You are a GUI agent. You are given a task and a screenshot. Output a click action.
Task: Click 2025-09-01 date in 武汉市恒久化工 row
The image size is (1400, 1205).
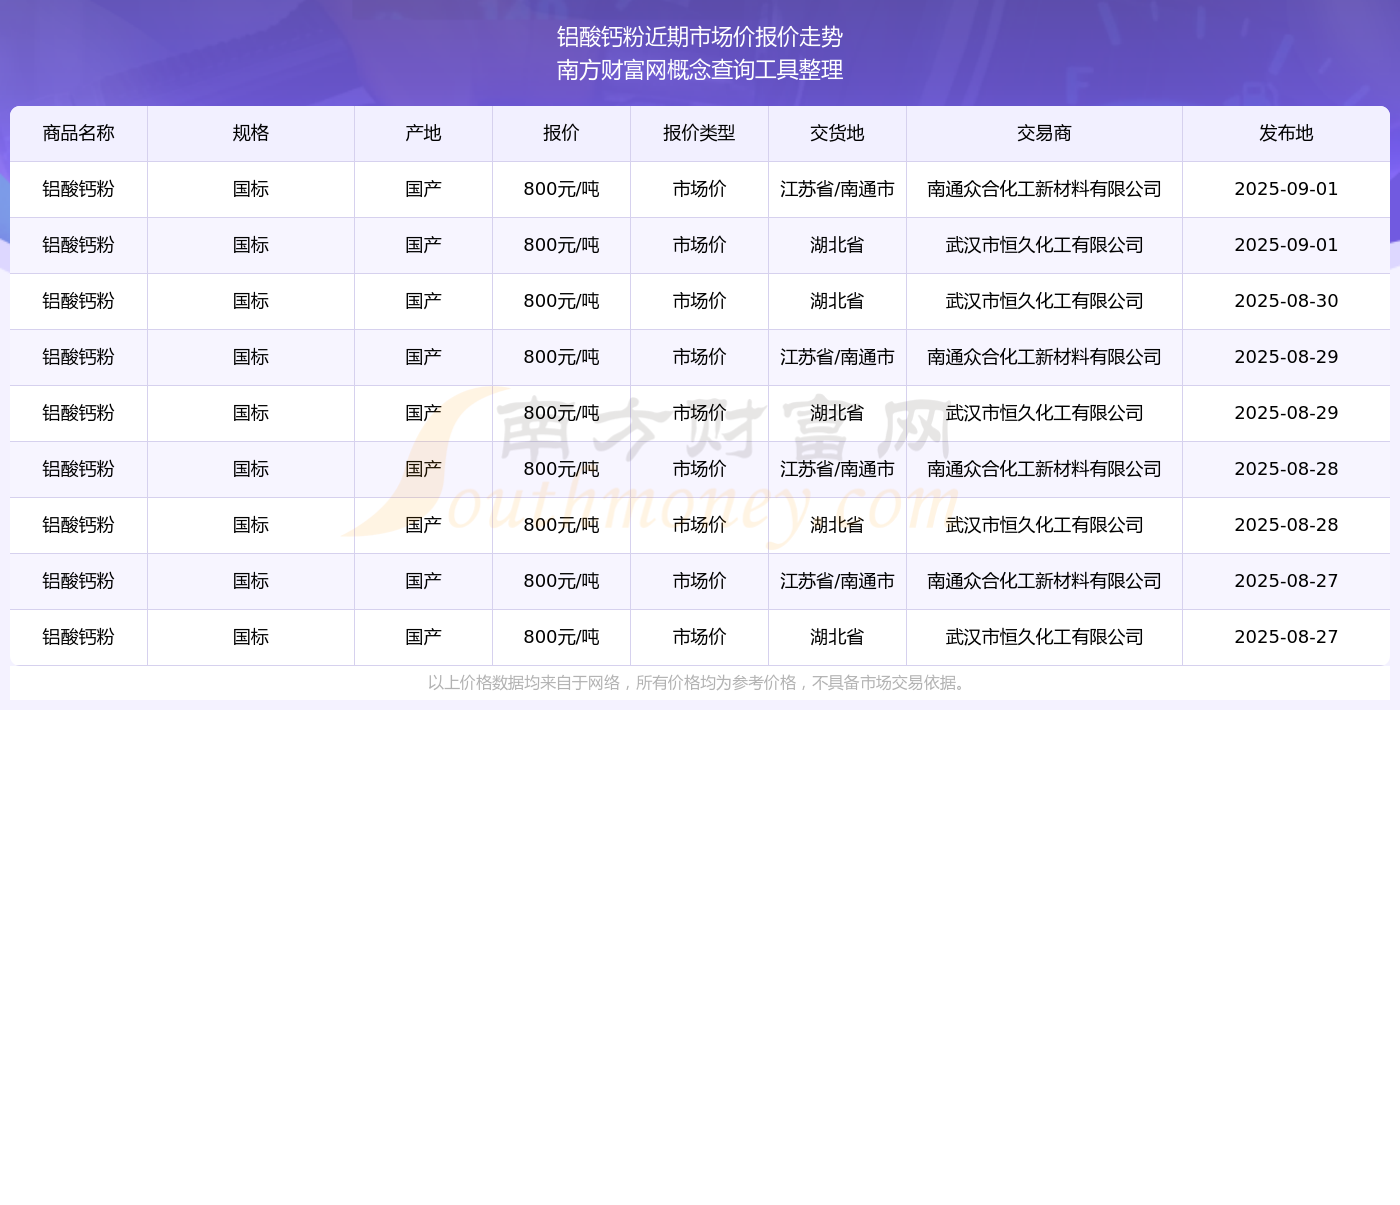(1286, 245)
